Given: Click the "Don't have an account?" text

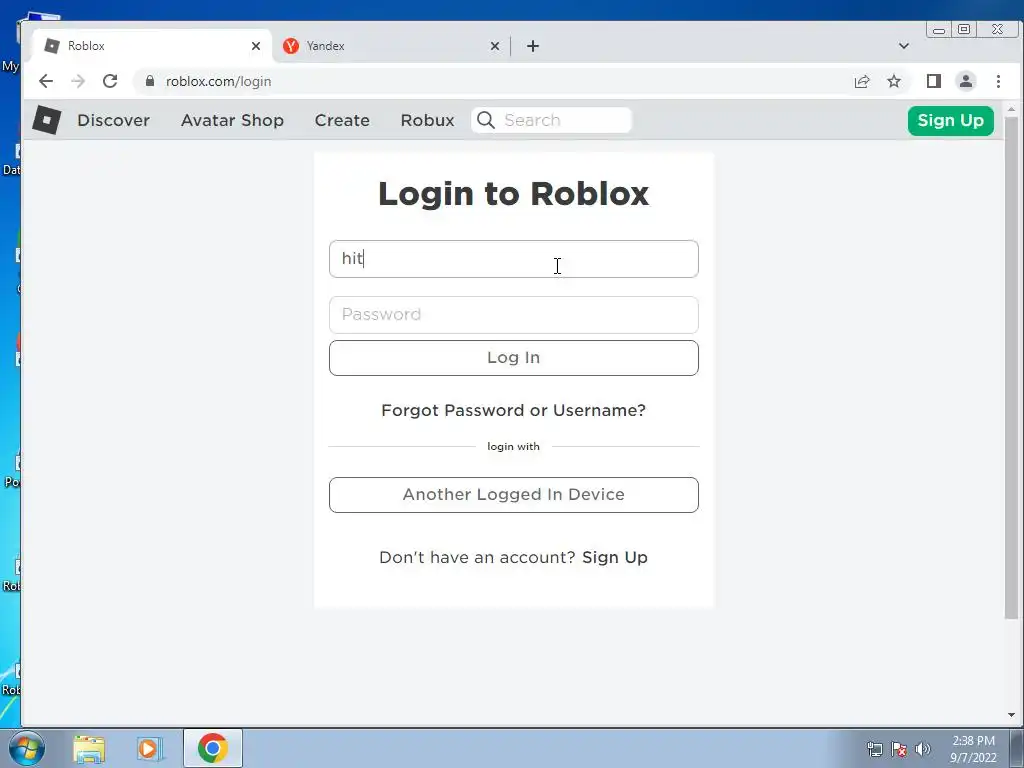Looking at the screenshot, I should click(x=477, y=557).
